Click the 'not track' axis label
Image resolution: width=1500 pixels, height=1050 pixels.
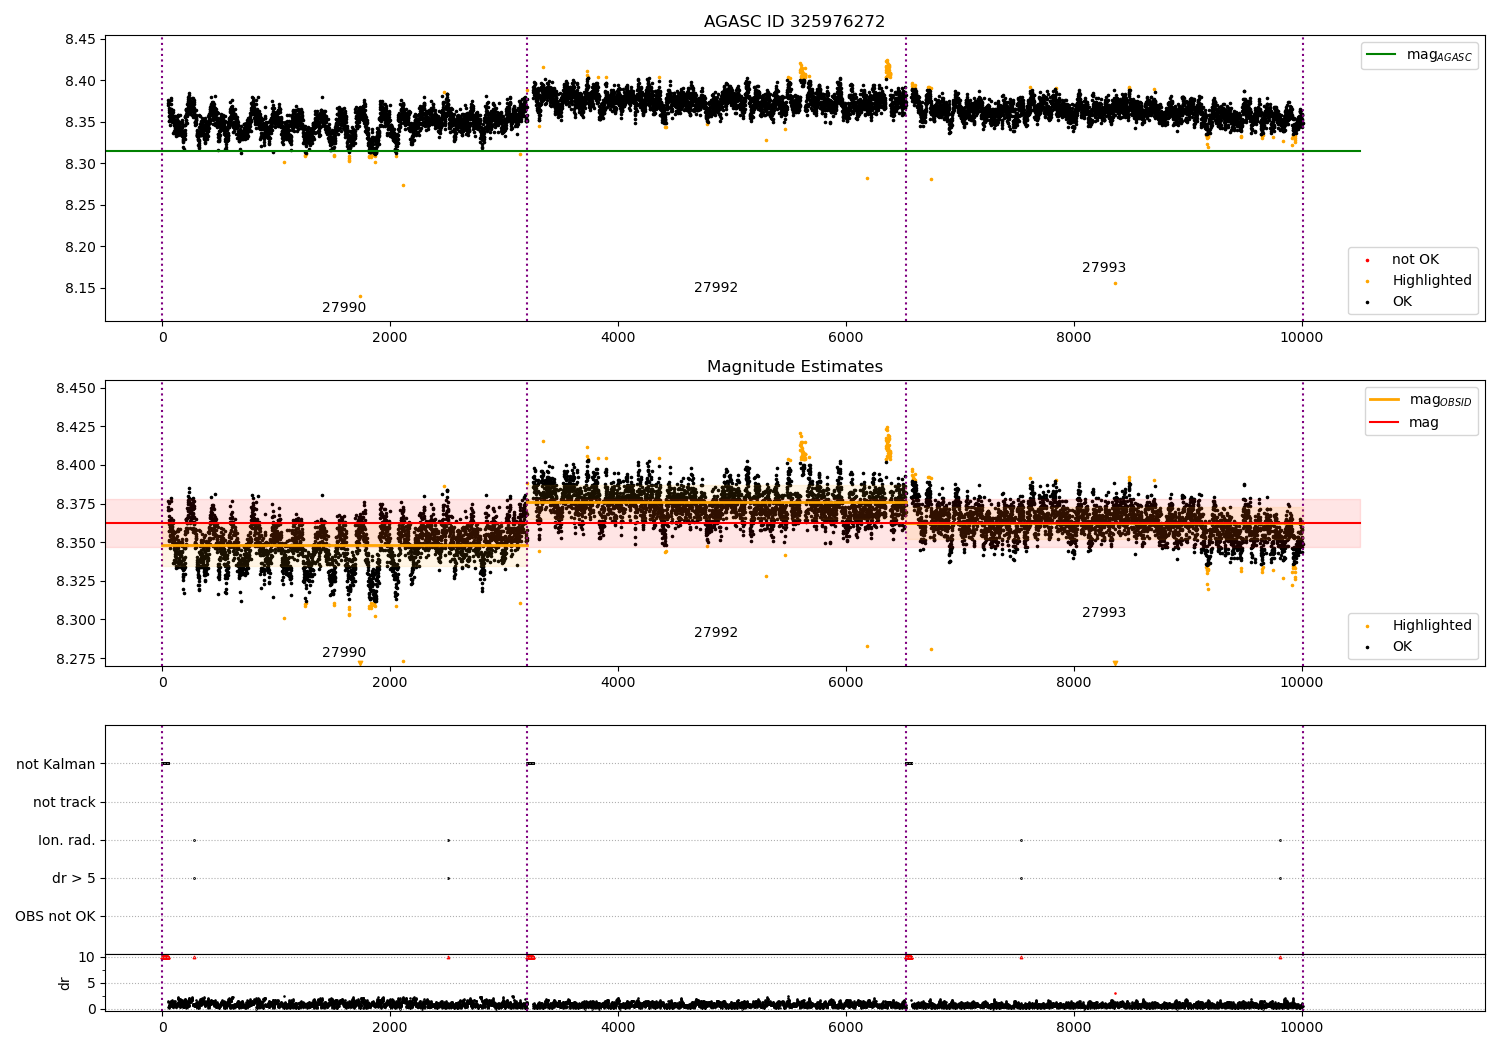pyautogui.click(x=64, y=802)
